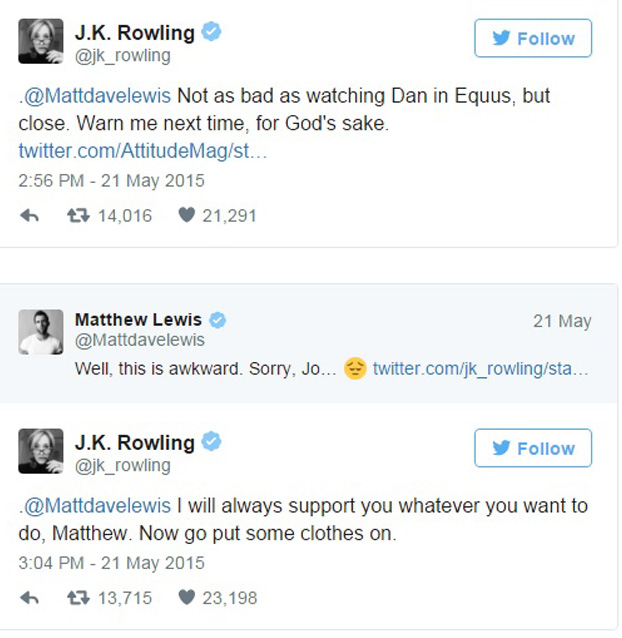Click verified badge next to Matthew Lewis
The height and width of the screenshot is (638, 622).
[x=217, y=320]
